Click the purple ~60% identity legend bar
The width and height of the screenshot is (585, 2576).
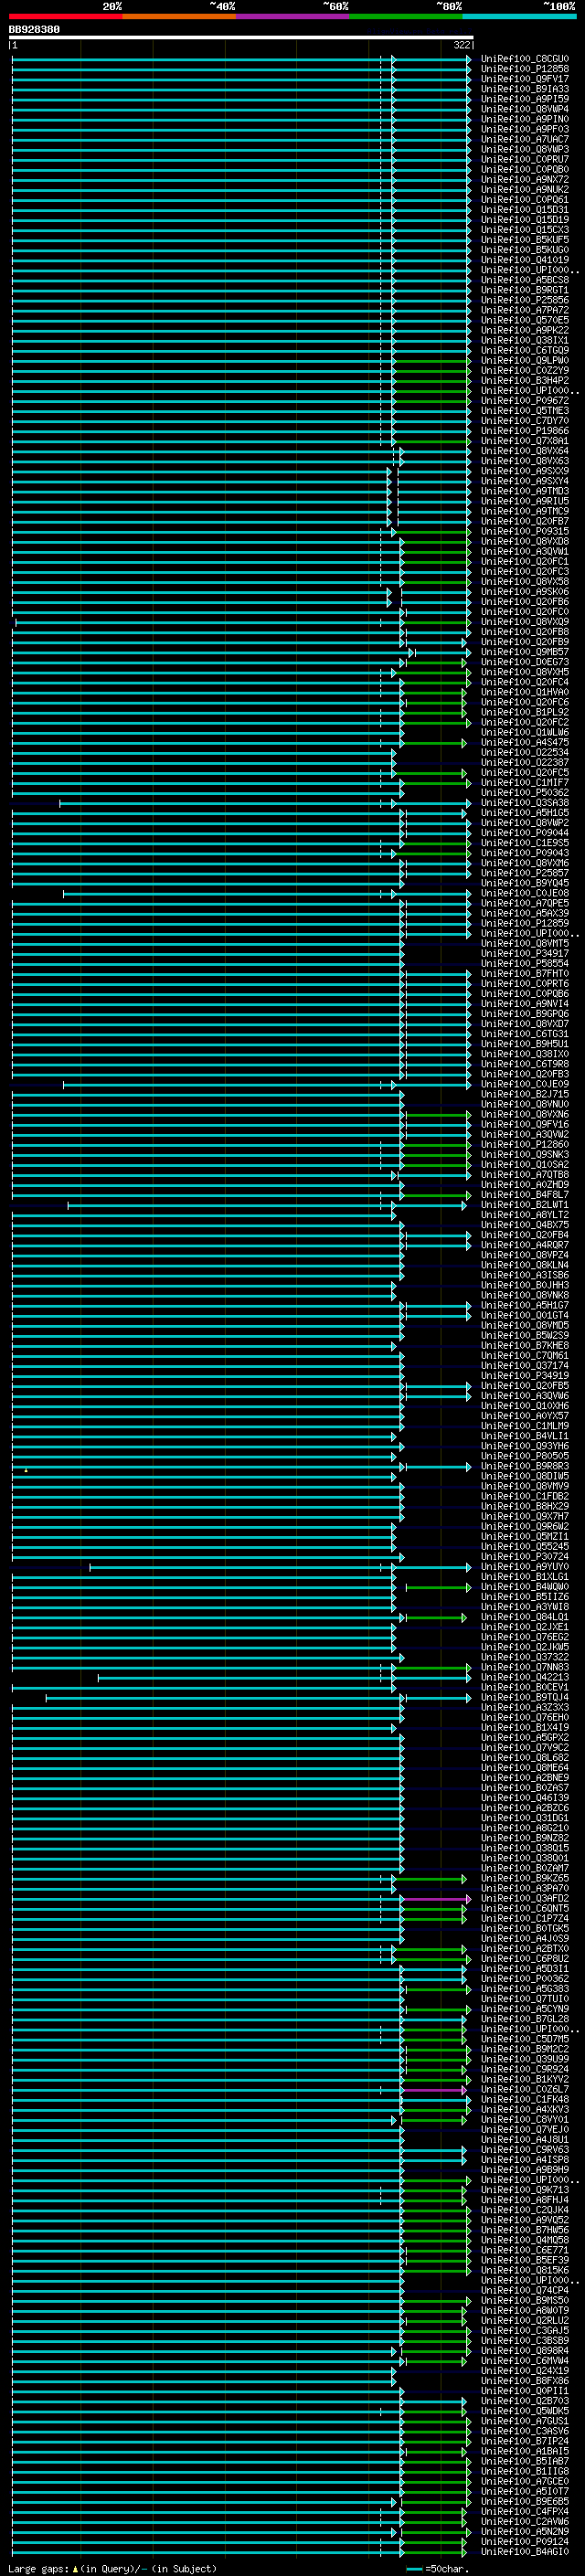click(292, 16)
